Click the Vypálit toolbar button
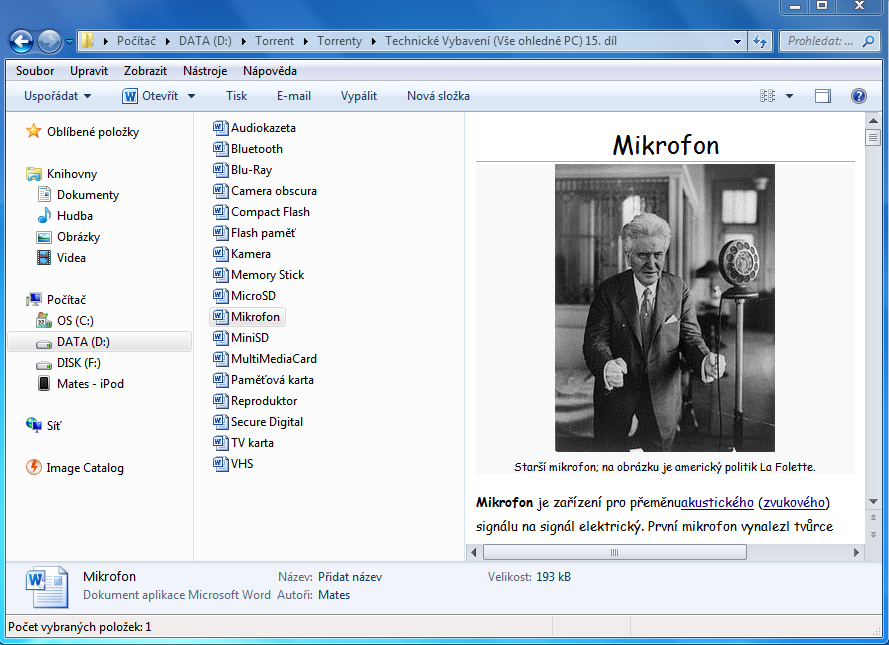Viewport: 889px width, 645px height. 359,96
